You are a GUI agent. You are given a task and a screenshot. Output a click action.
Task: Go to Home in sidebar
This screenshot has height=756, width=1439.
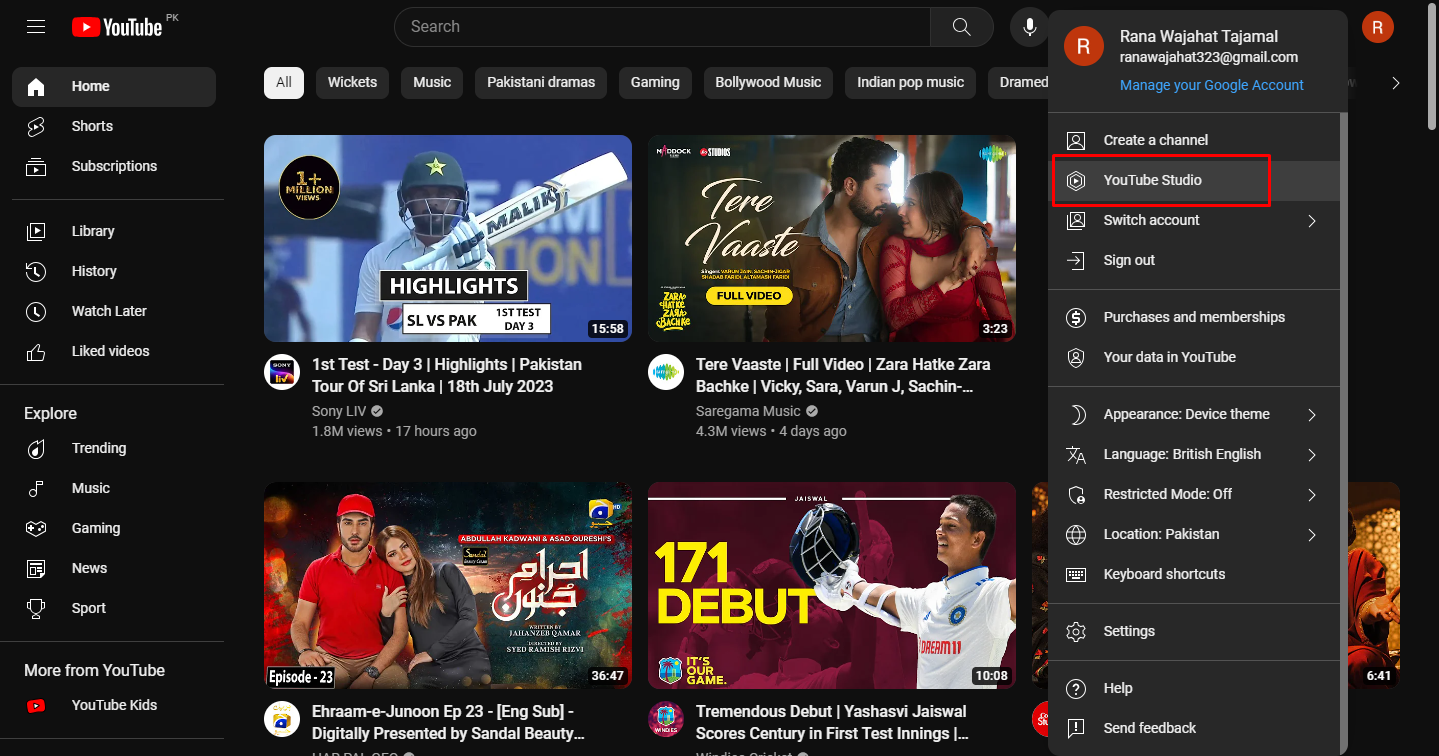(114, 87)
